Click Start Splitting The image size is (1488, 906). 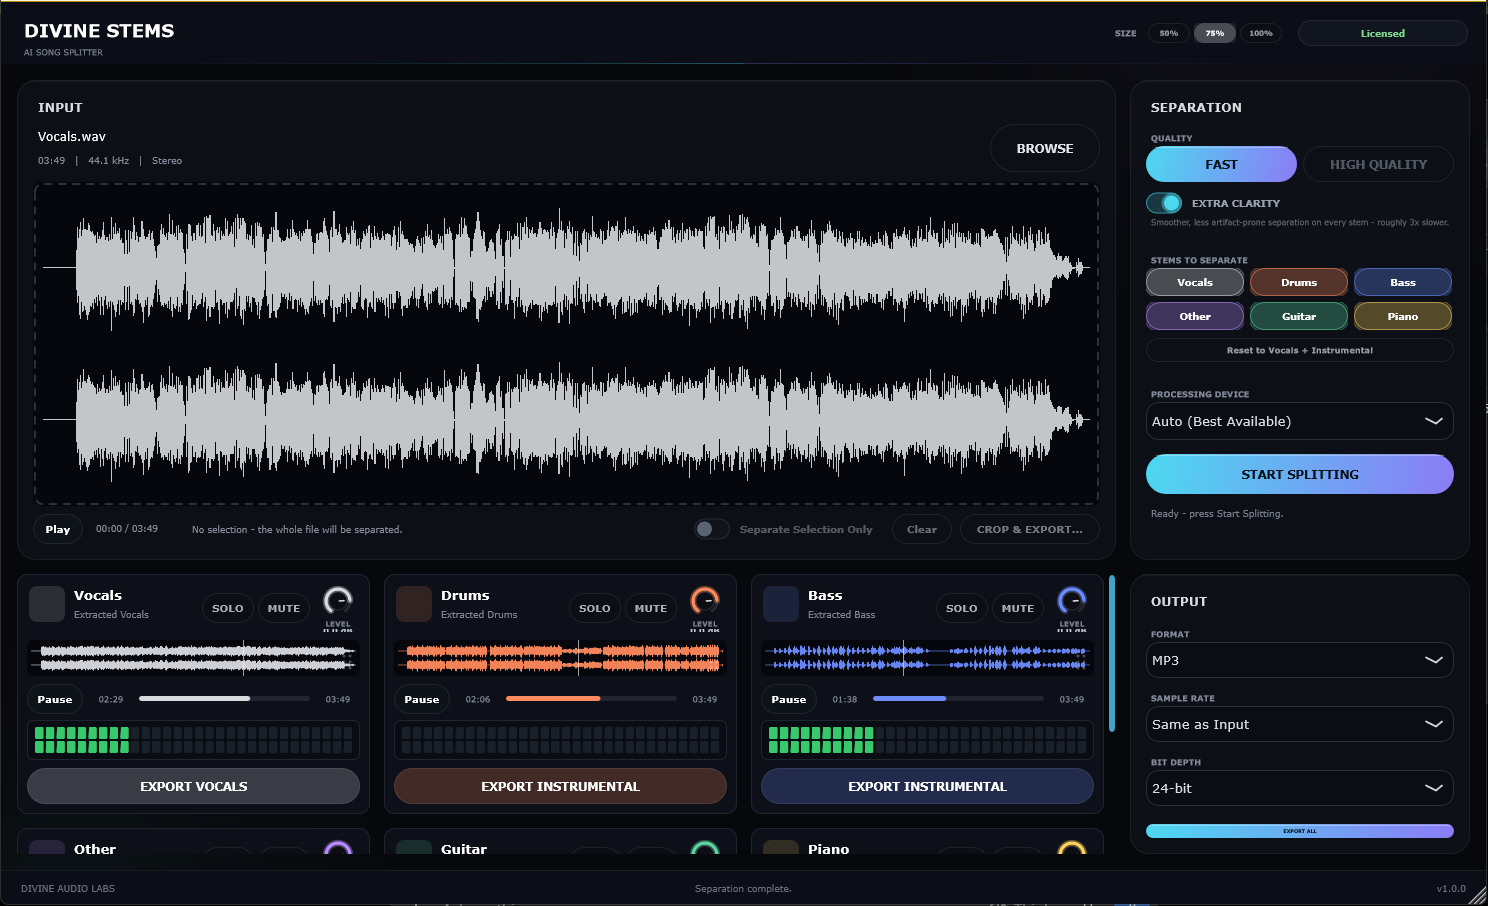point(1300,474)
